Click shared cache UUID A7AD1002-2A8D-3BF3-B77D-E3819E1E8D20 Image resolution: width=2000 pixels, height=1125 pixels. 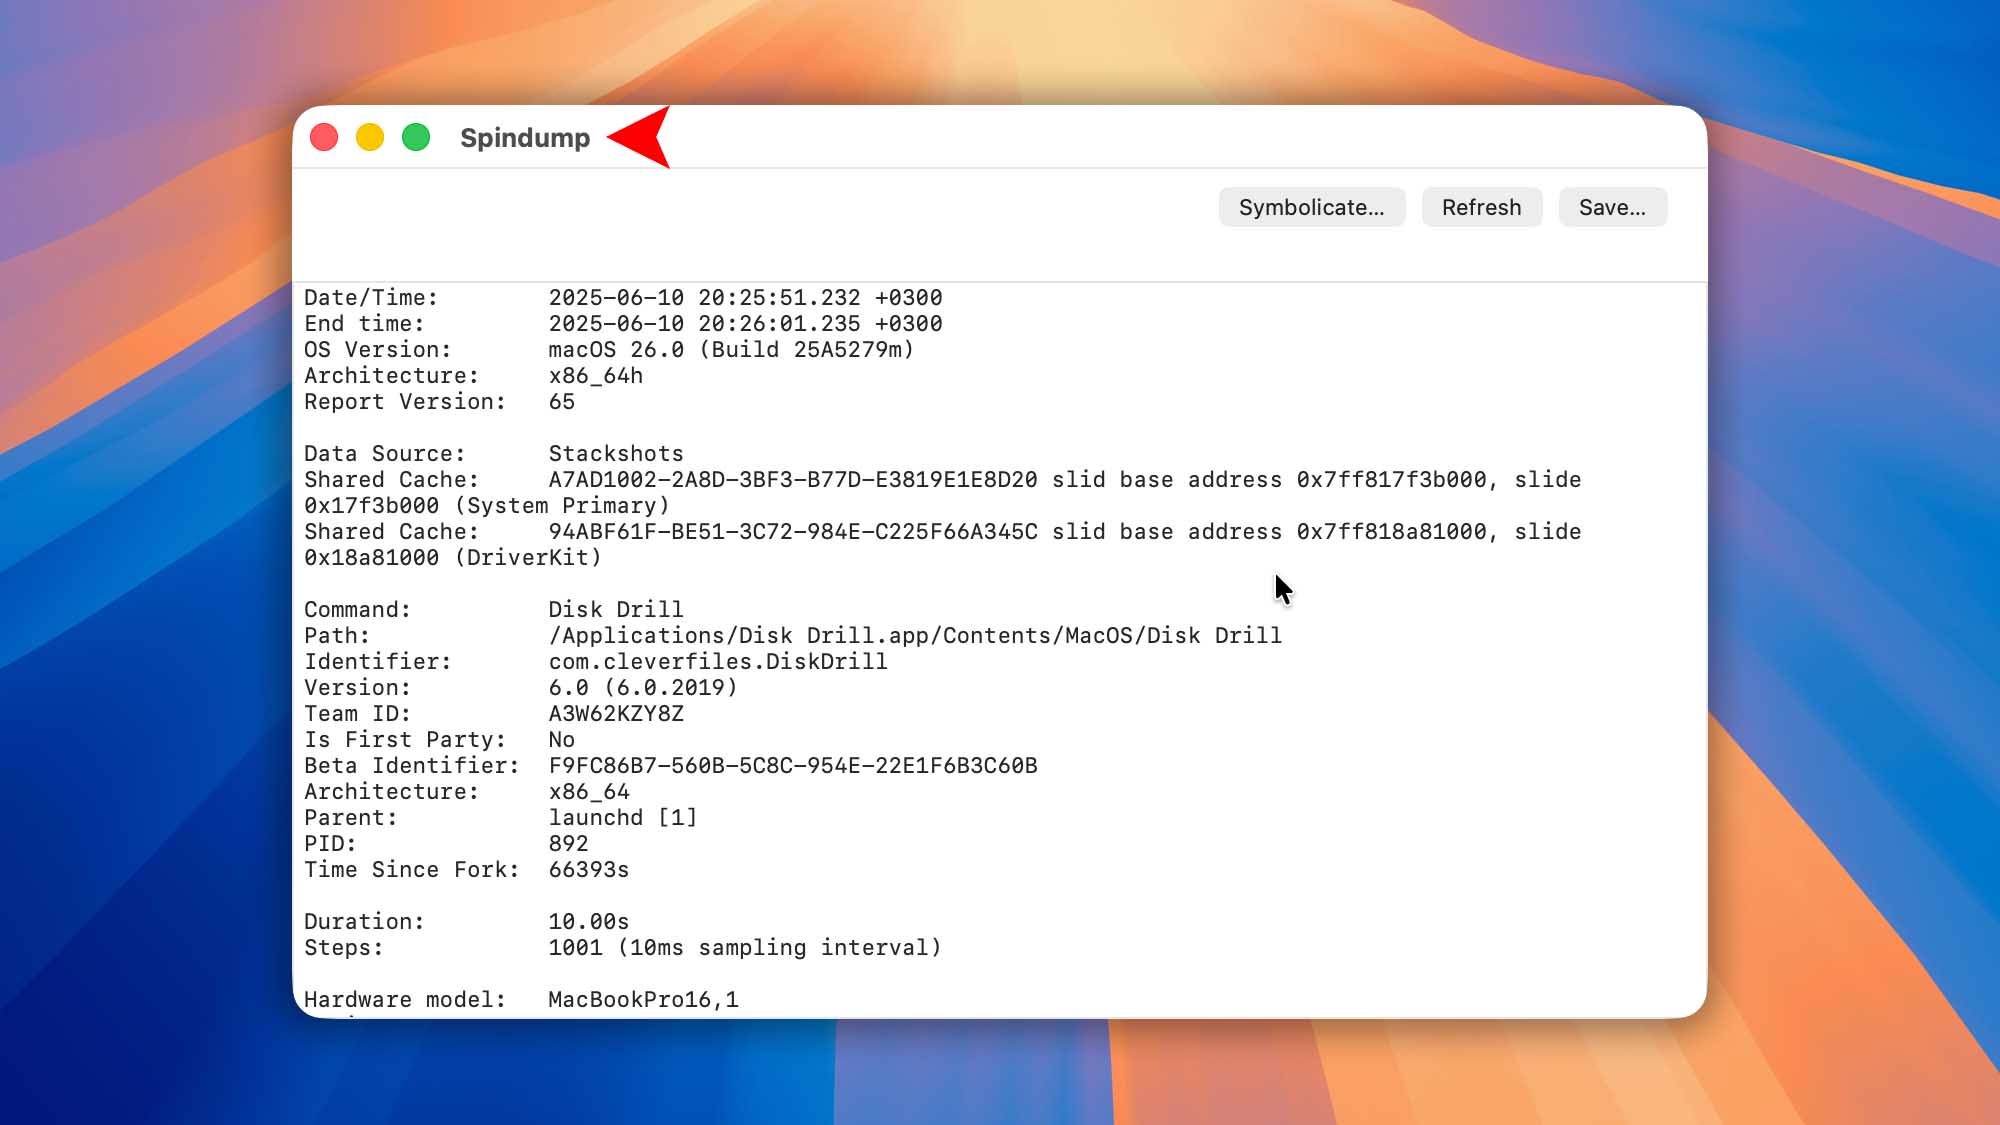pos(793,480)
